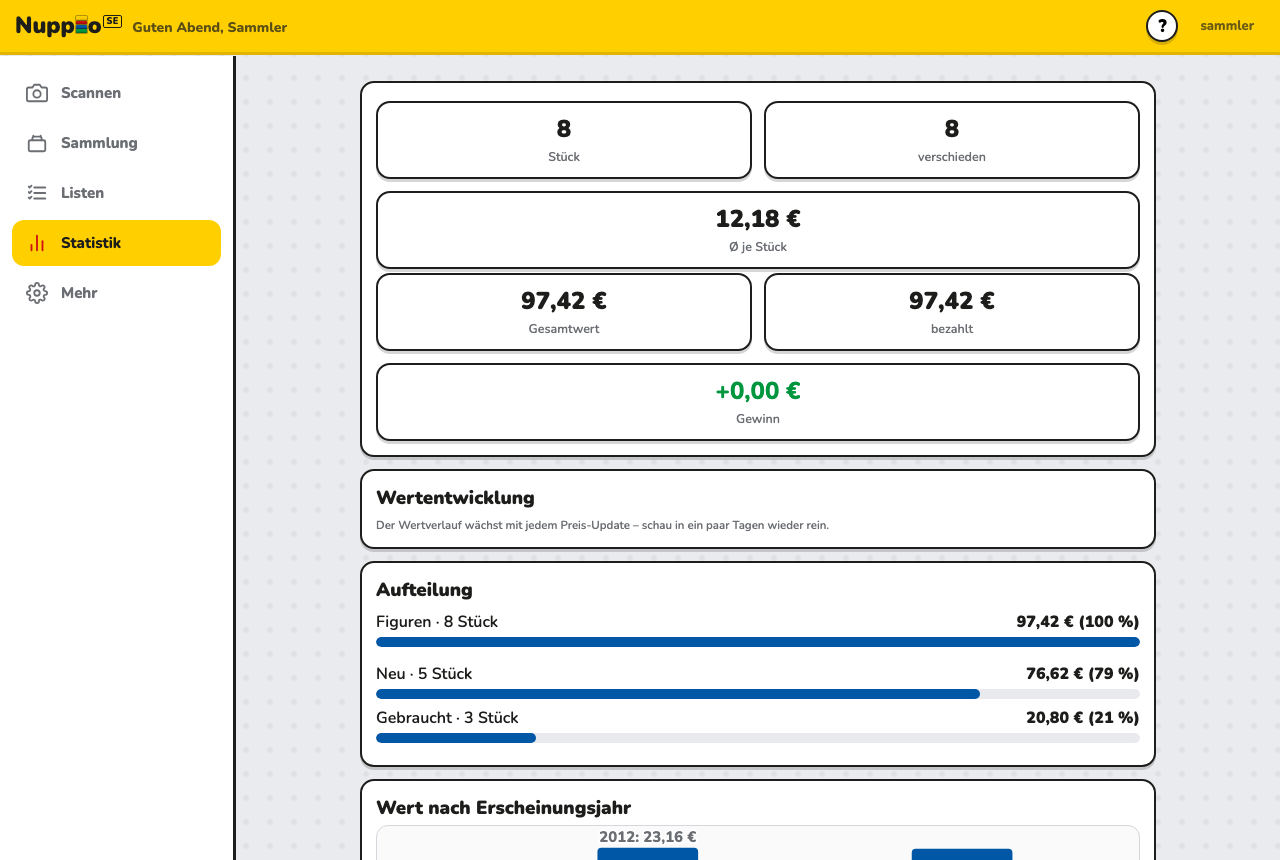This screenshot has width=1280, height=860.
Task: Click the '20,80 € (21 %)' value
Action: pyautogui.click(x=1083, y=718)
